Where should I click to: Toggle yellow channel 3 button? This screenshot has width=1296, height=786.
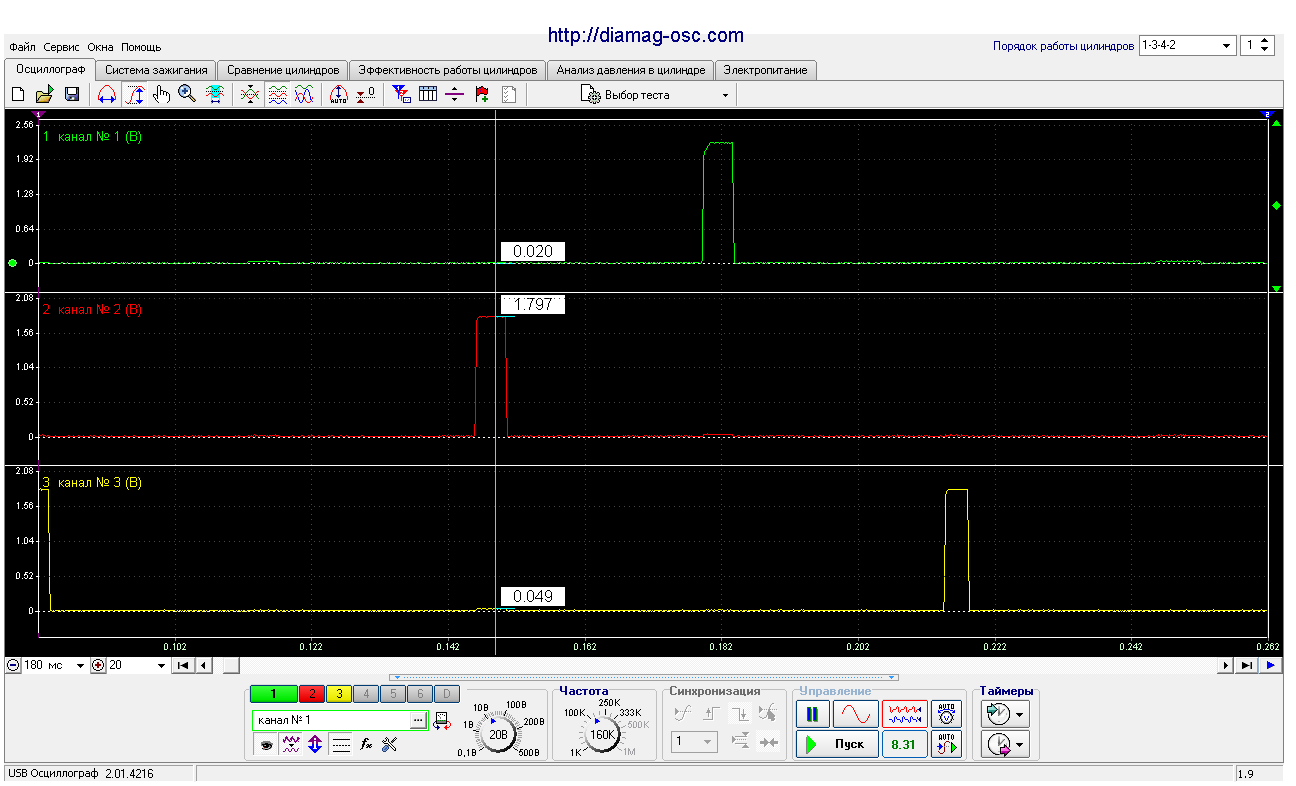click(x=338, y=694)
